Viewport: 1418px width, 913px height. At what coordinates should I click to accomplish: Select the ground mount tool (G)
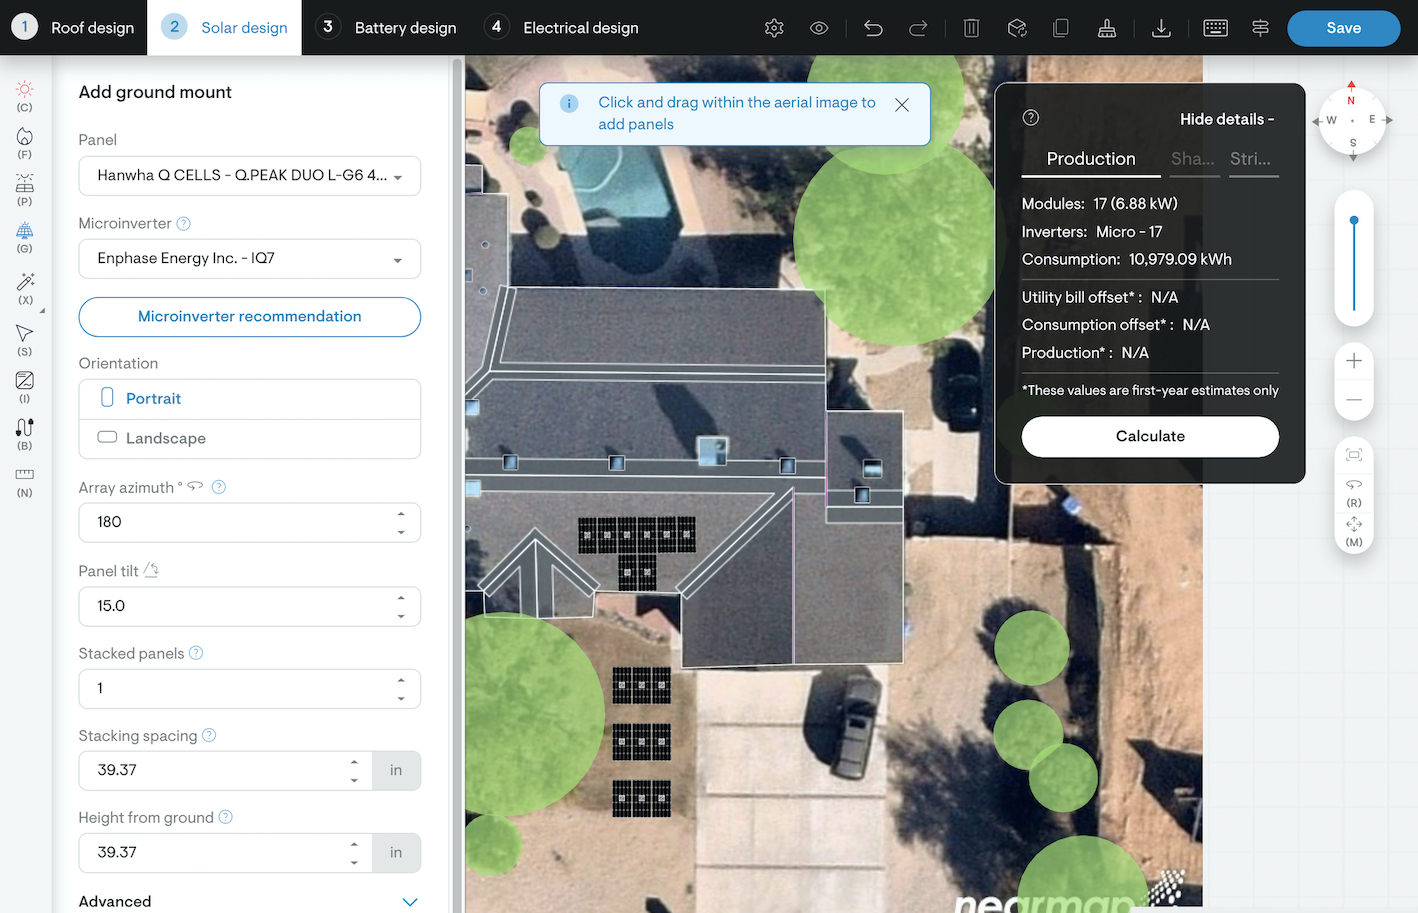point(25,236)
